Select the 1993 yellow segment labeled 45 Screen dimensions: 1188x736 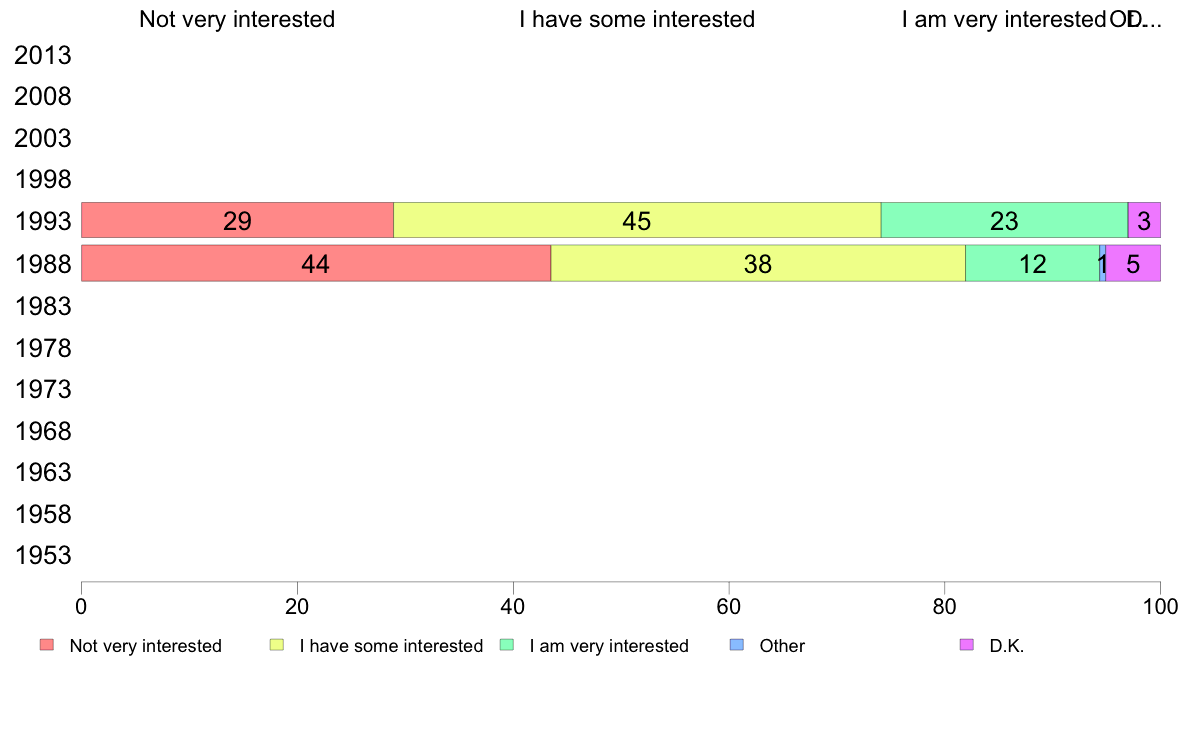click(637, 221)
